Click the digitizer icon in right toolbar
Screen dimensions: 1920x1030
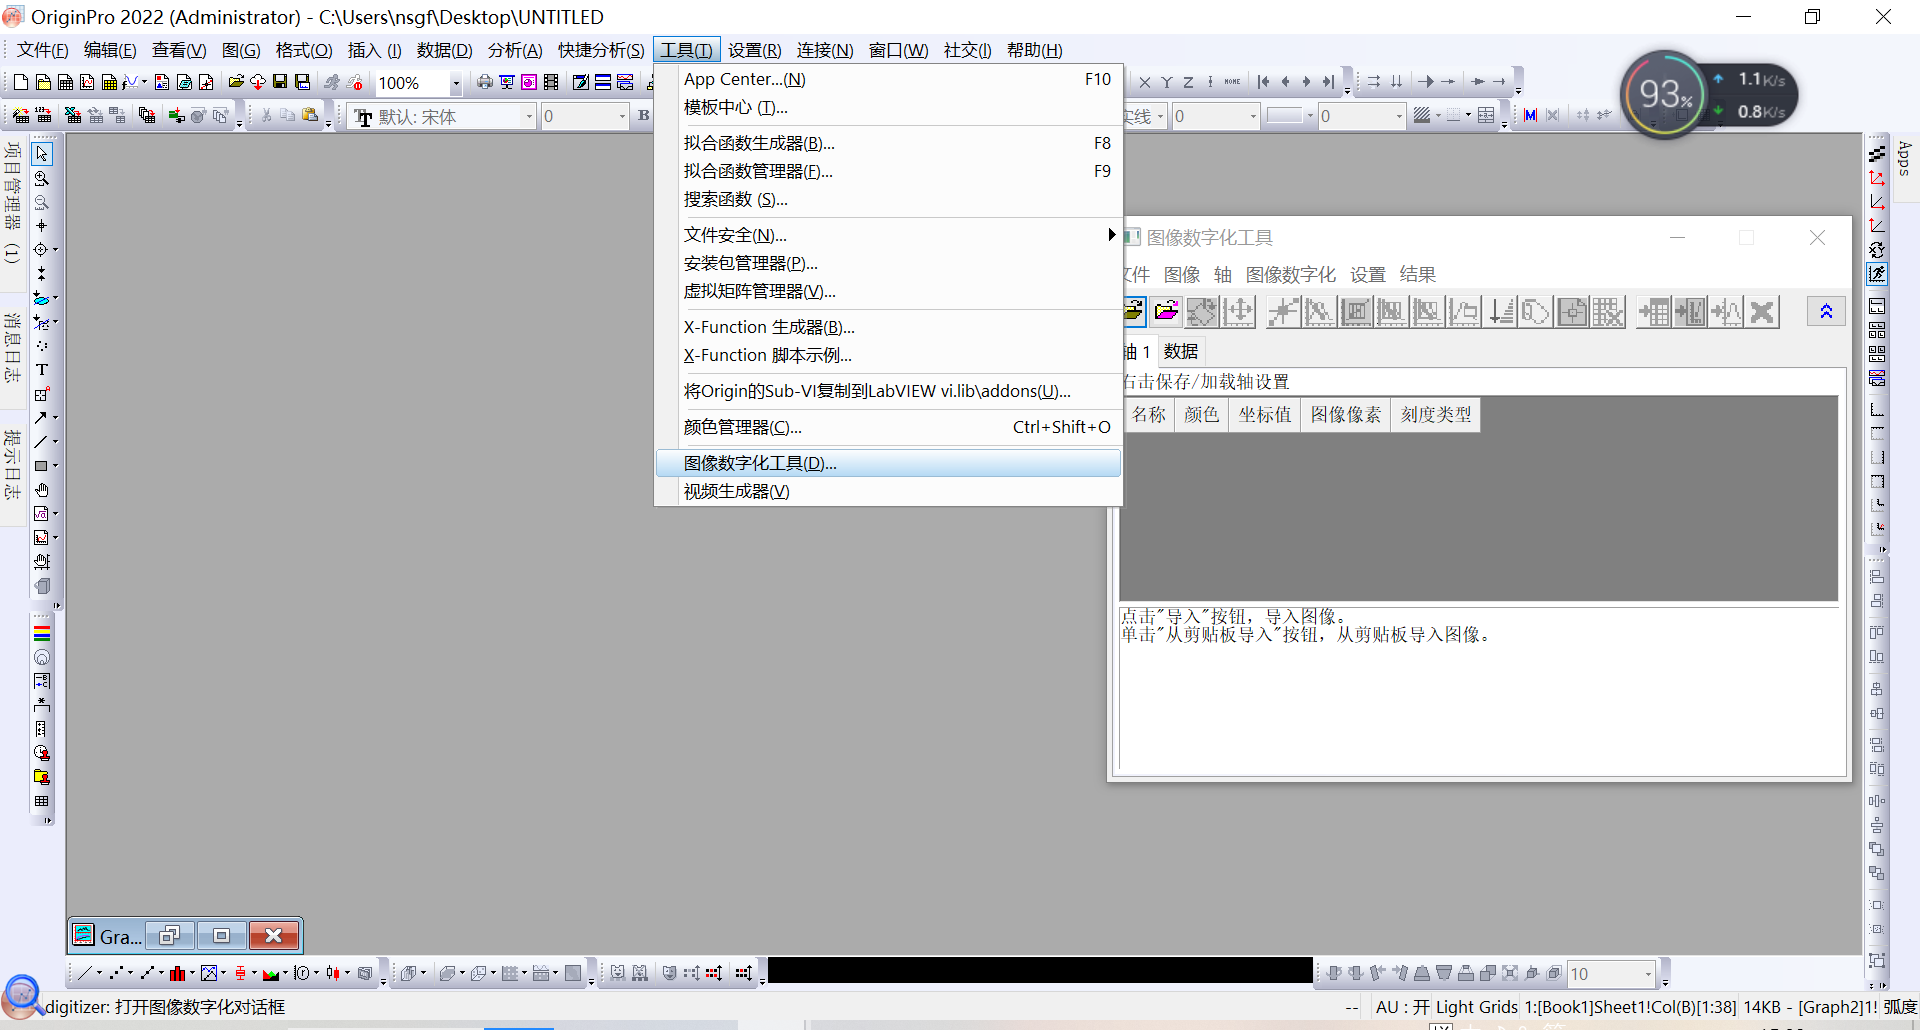click(1877, 273)
